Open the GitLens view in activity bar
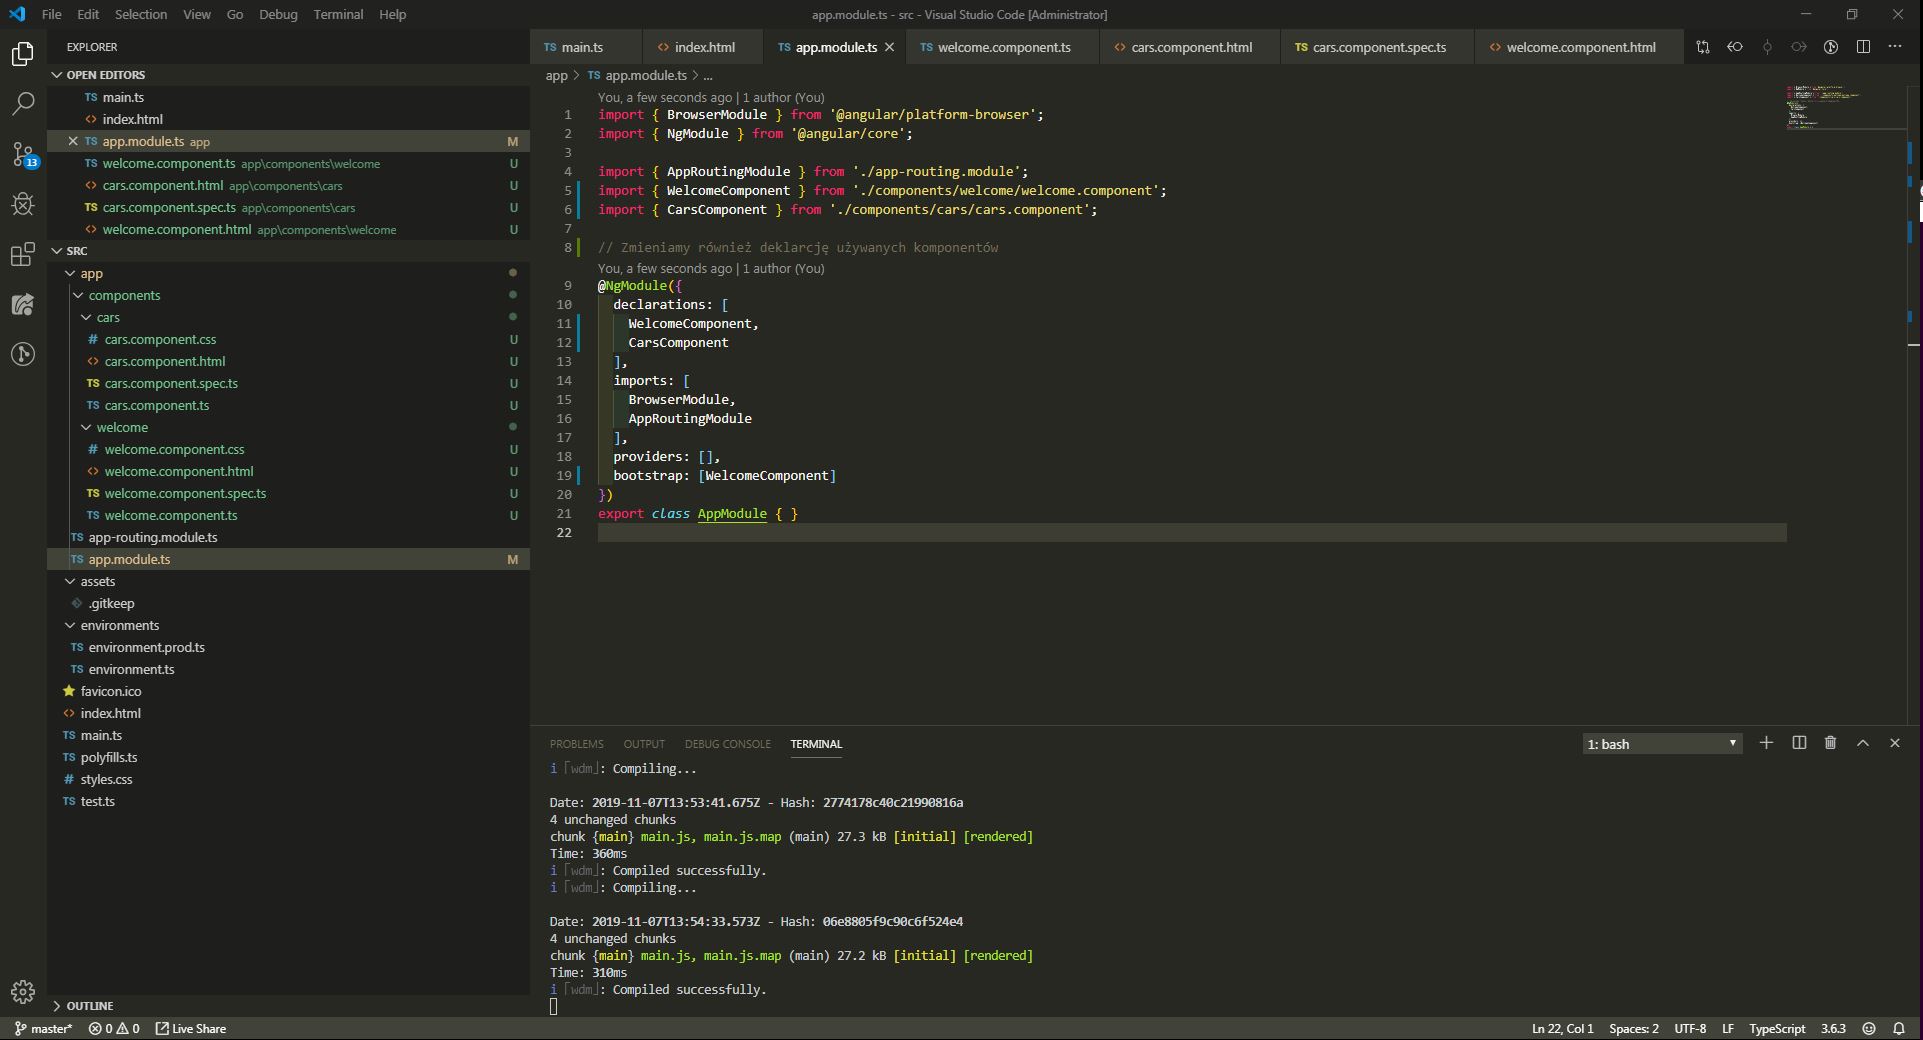This screenshot has width=1923, height=1040. [x=23, y=354]
